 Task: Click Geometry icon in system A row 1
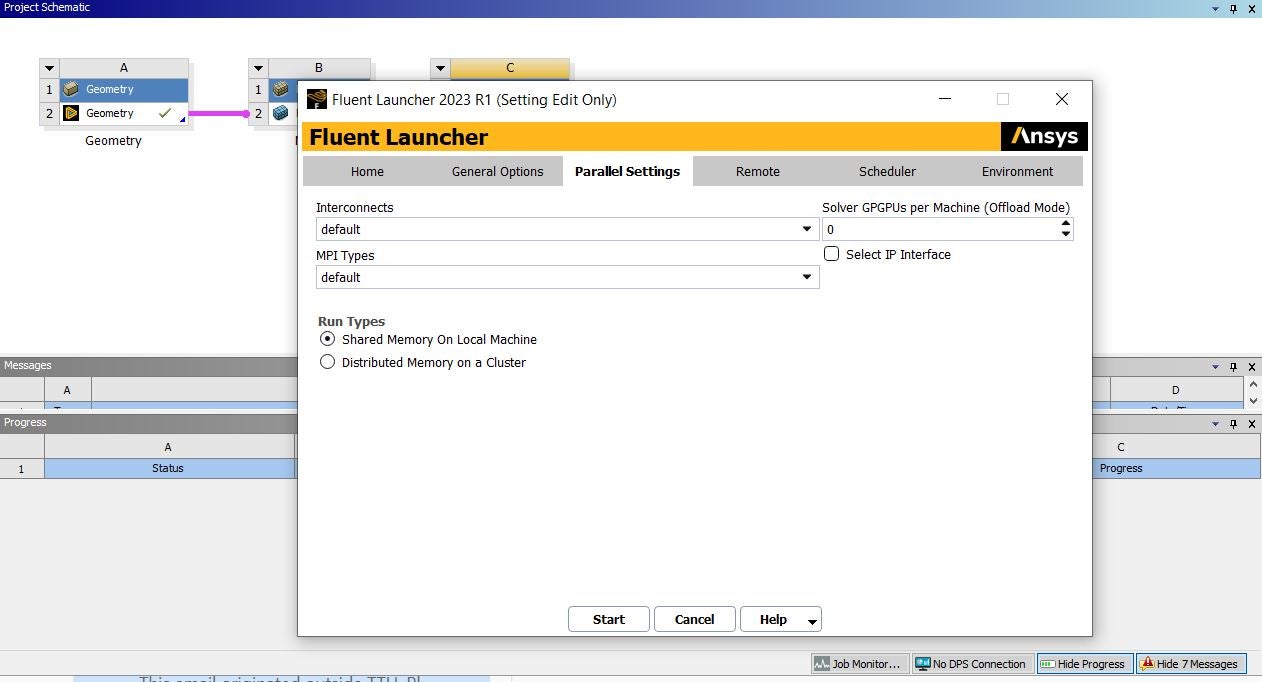(x=71, y=90)
